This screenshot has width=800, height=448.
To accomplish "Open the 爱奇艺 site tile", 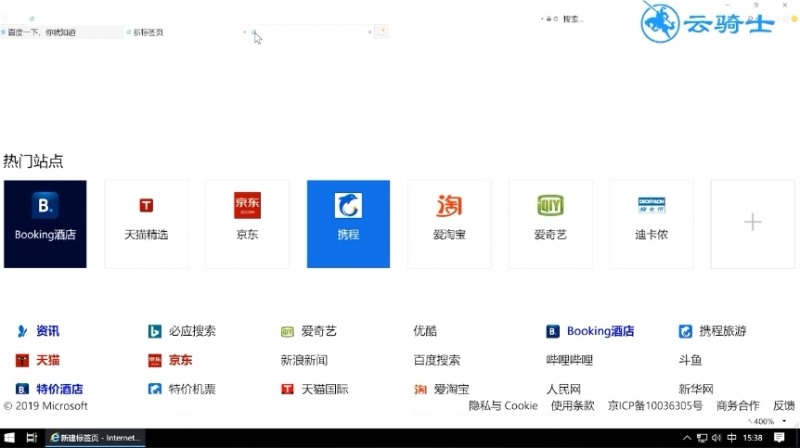I will (x=550, y=224).
